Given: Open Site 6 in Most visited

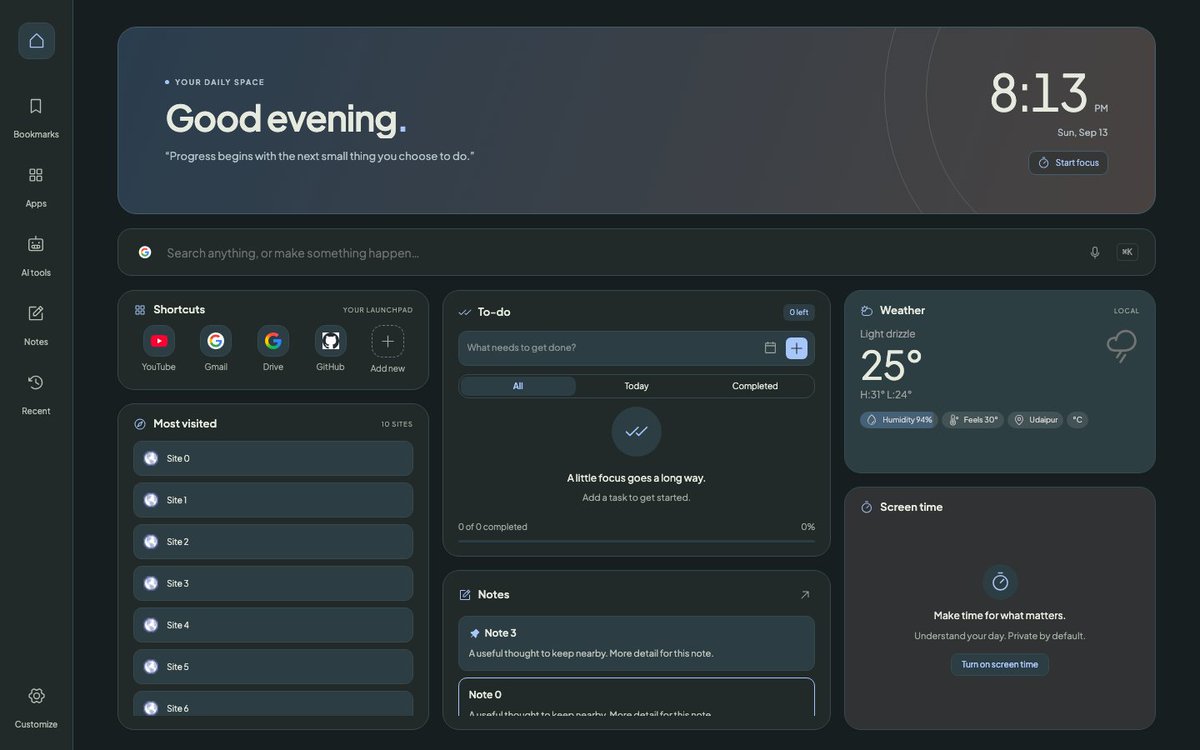Looking at the screenshot, I should [x=273, y=704].
